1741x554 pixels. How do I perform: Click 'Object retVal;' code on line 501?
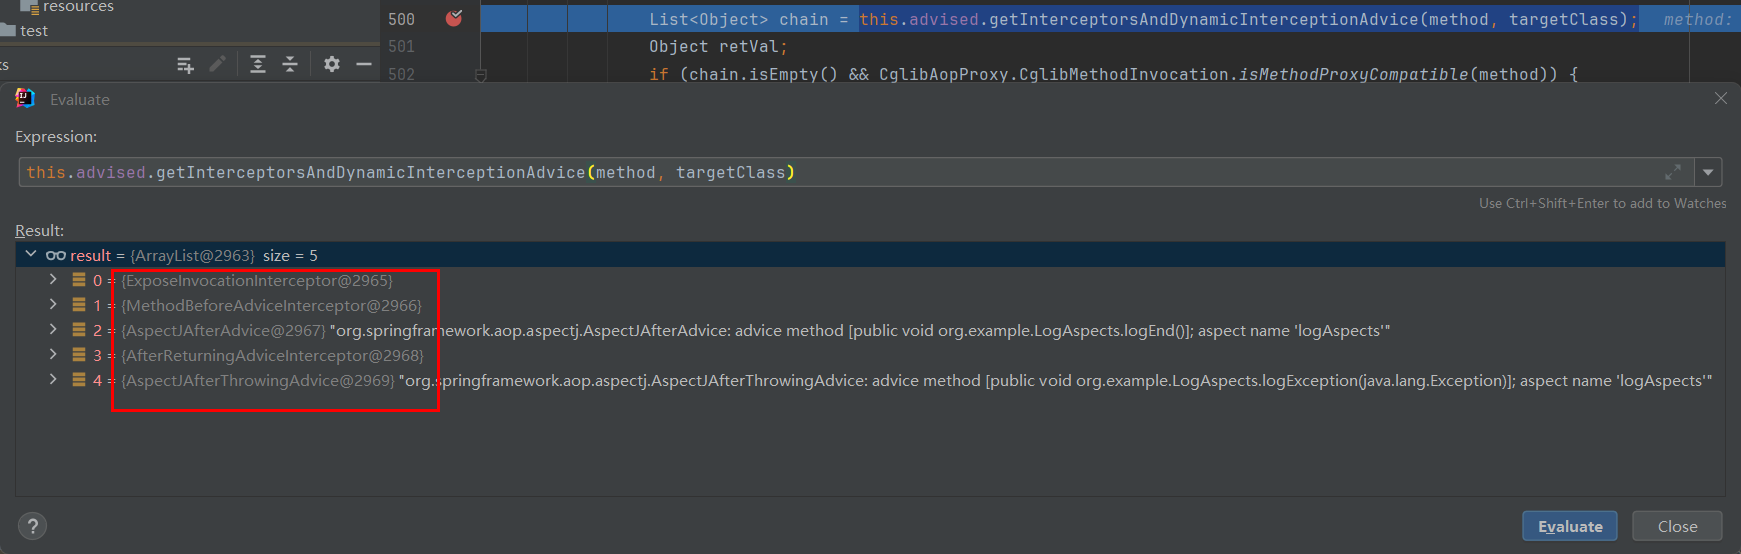coord(718,46)
